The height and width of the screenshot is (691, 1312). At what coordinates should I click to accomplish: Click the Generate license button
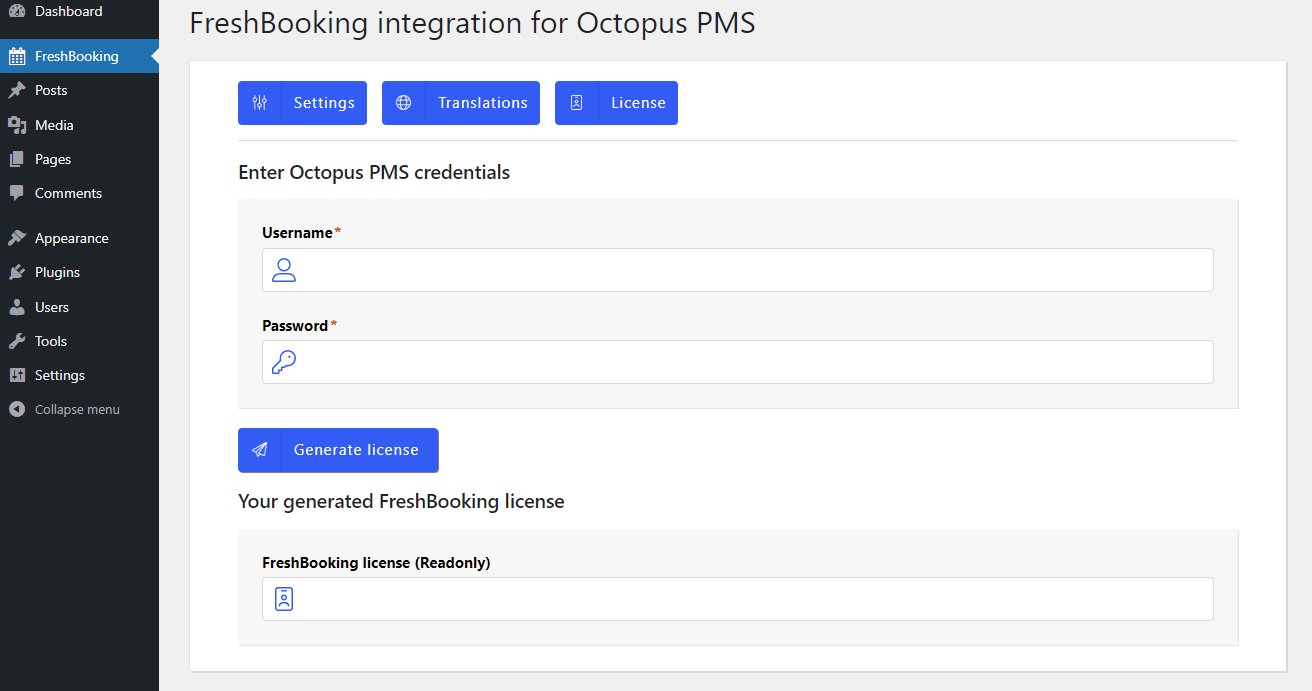[x=338, y=450]
